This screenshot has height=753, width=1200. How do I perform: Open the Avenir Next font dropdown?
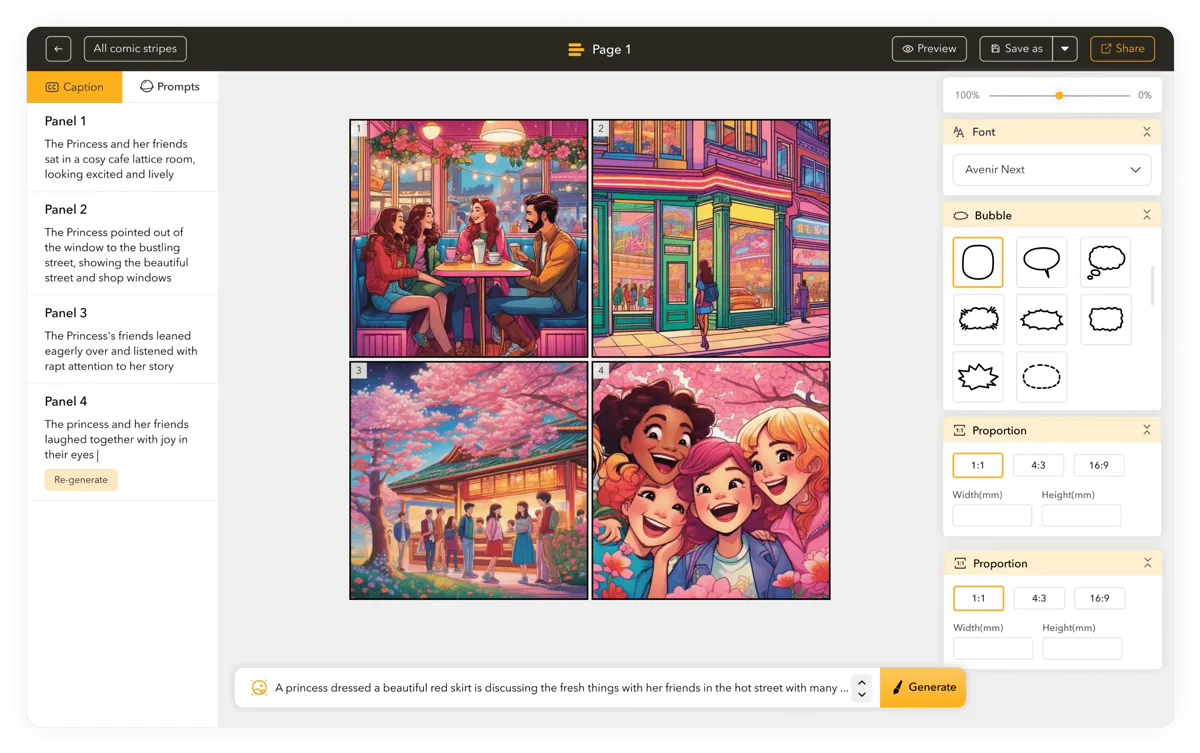coord(1051,169)
